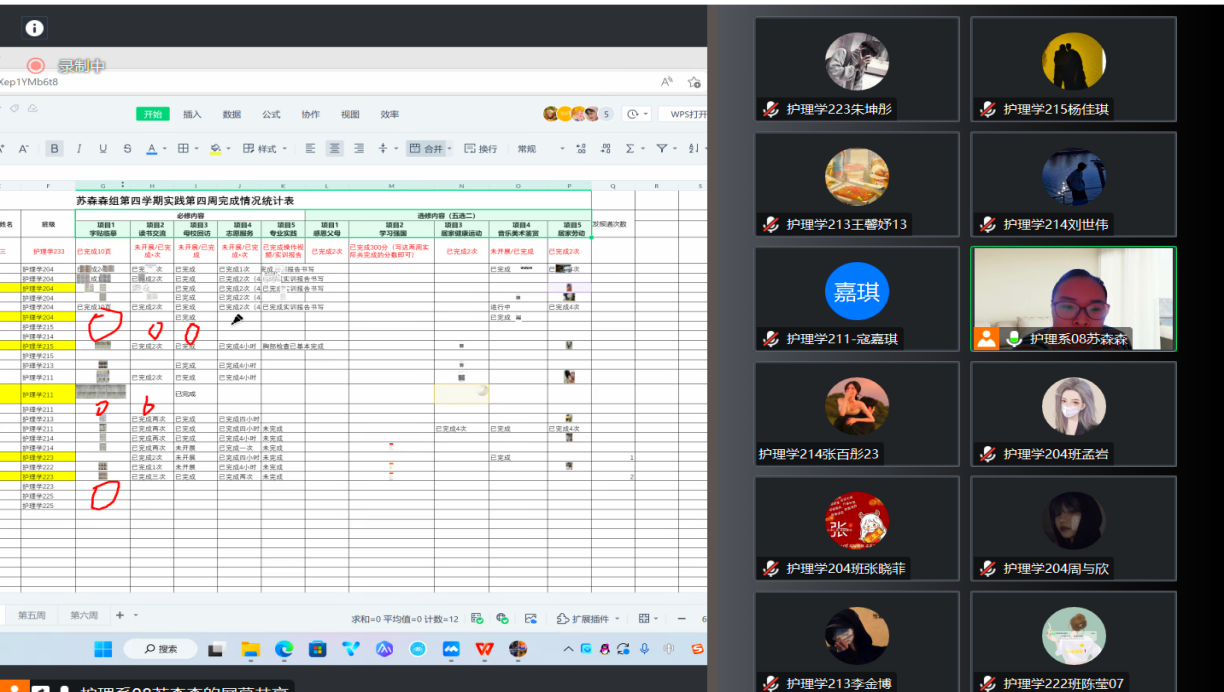Viewport: 1224px width, 692px height.
Task: Apply strikethrough formatting
Action: [127, 149]
